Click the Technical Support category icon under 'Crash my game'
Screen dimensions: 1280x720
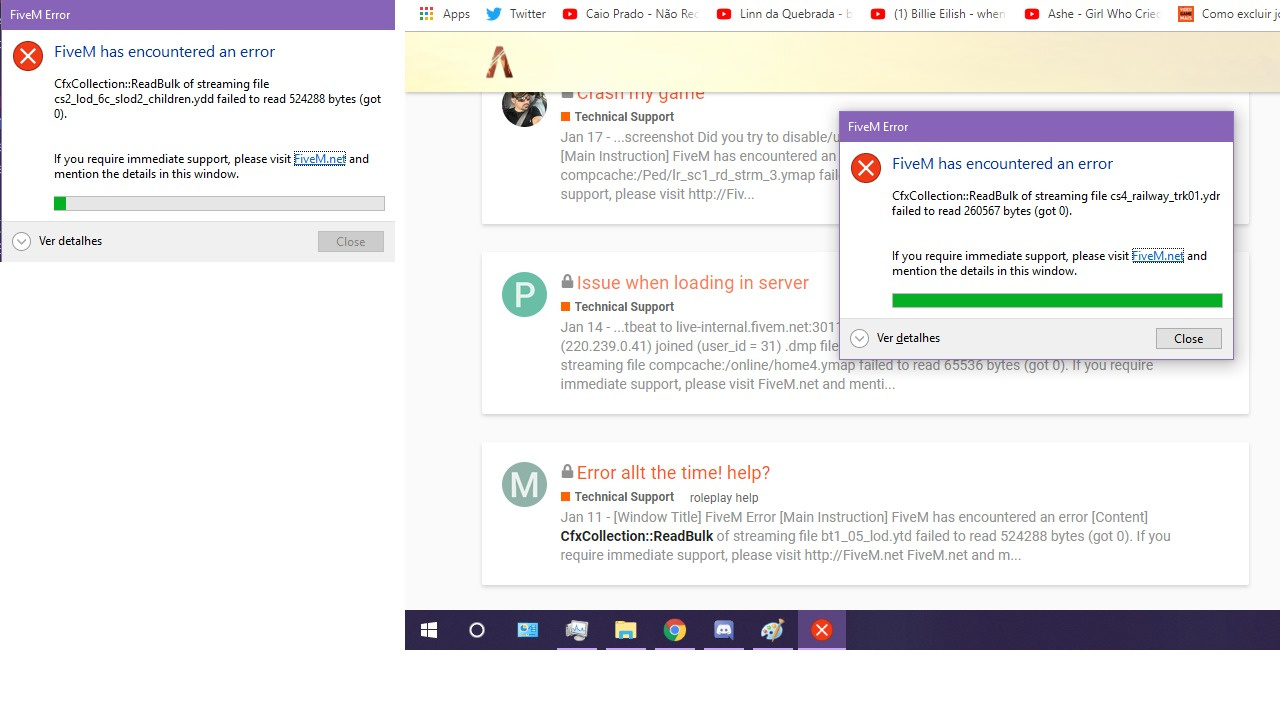point(565,116)
